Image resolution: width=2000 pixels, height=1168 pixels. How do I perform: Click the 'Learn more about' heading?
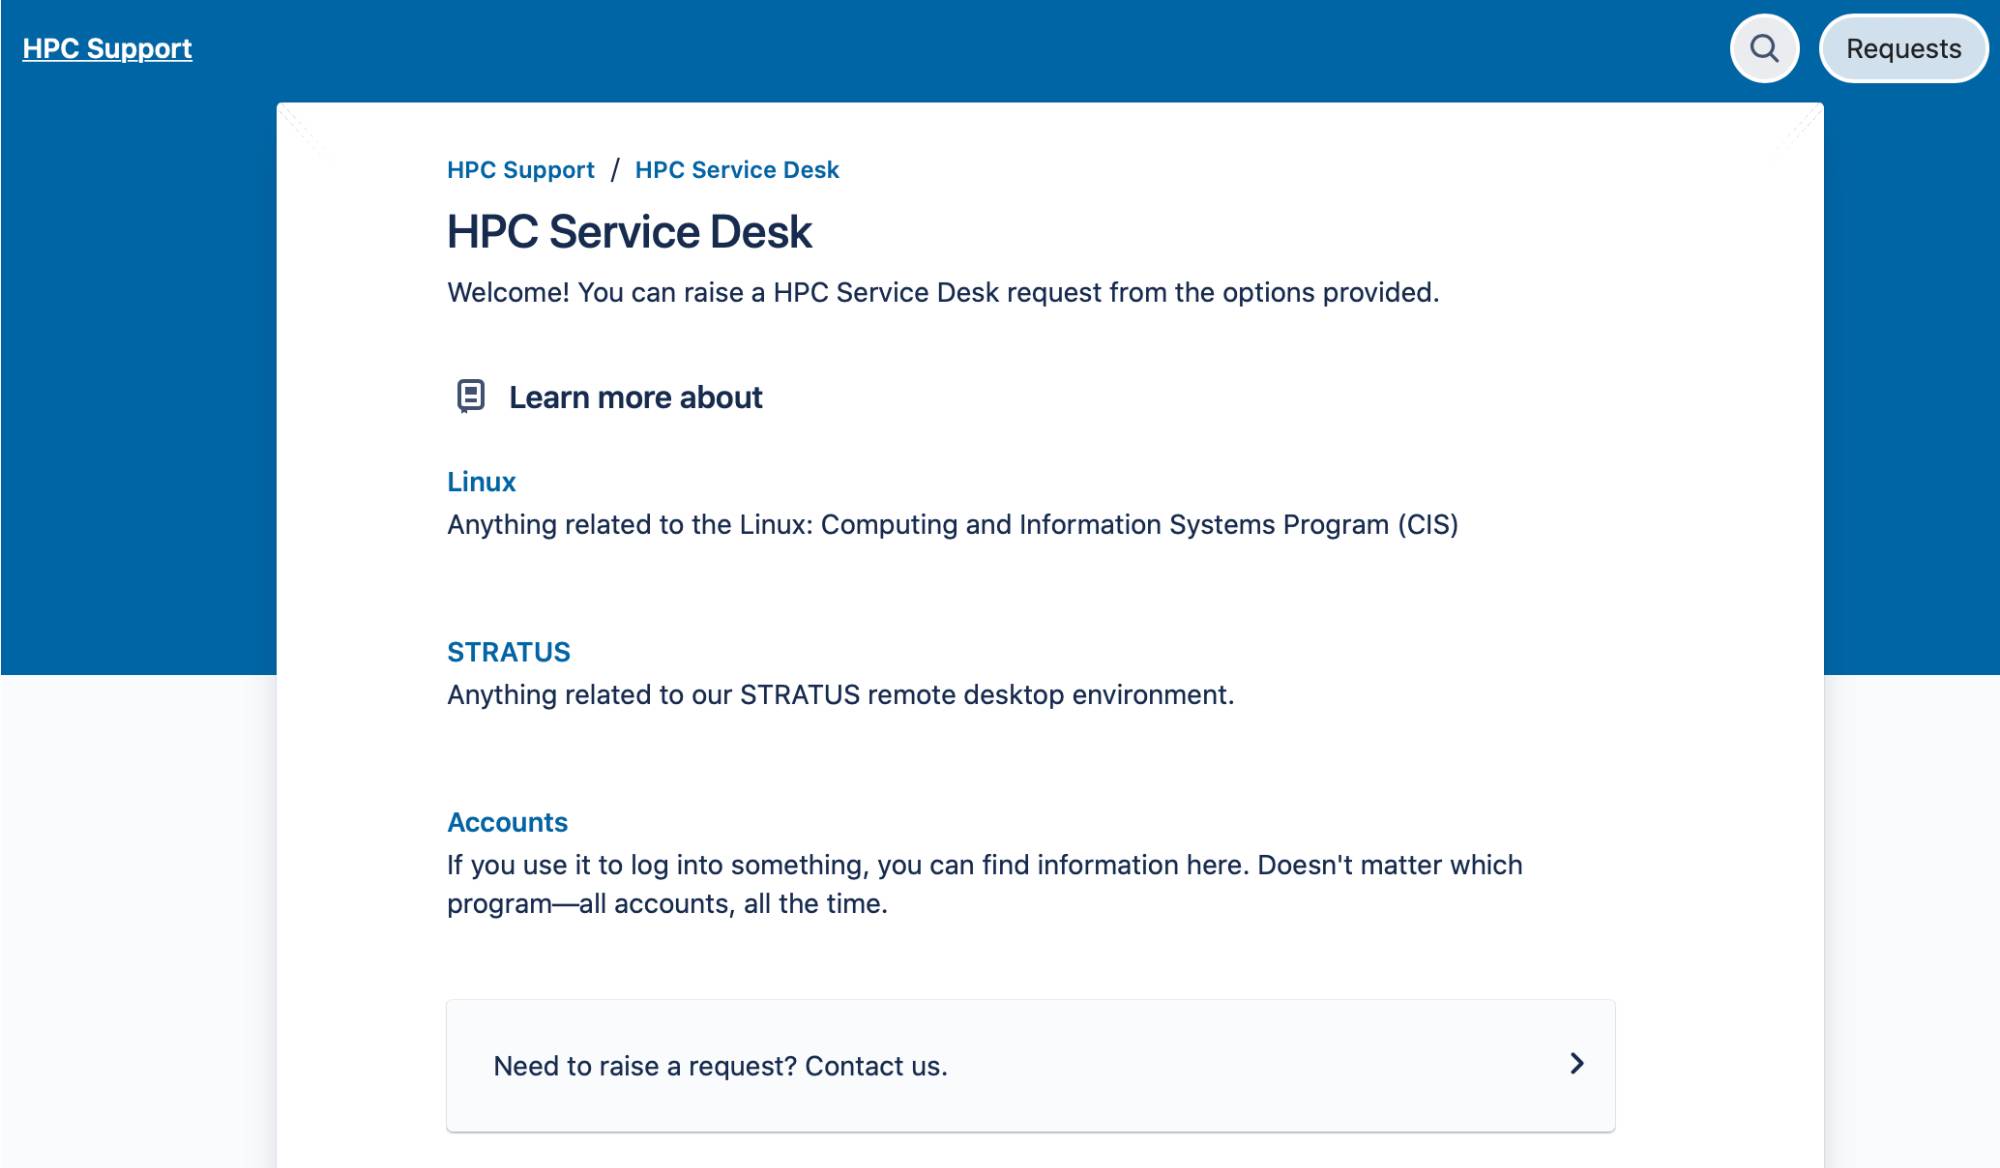pyautogui.click(x=635, y=398)
